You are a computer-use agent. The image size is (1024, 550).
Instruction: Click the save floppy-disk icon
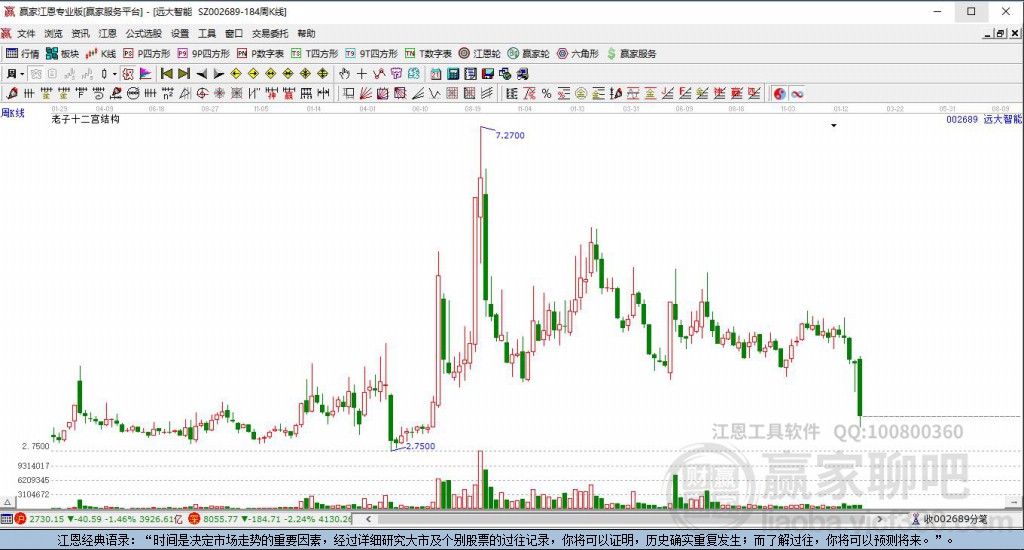click(x=488, y=74)
